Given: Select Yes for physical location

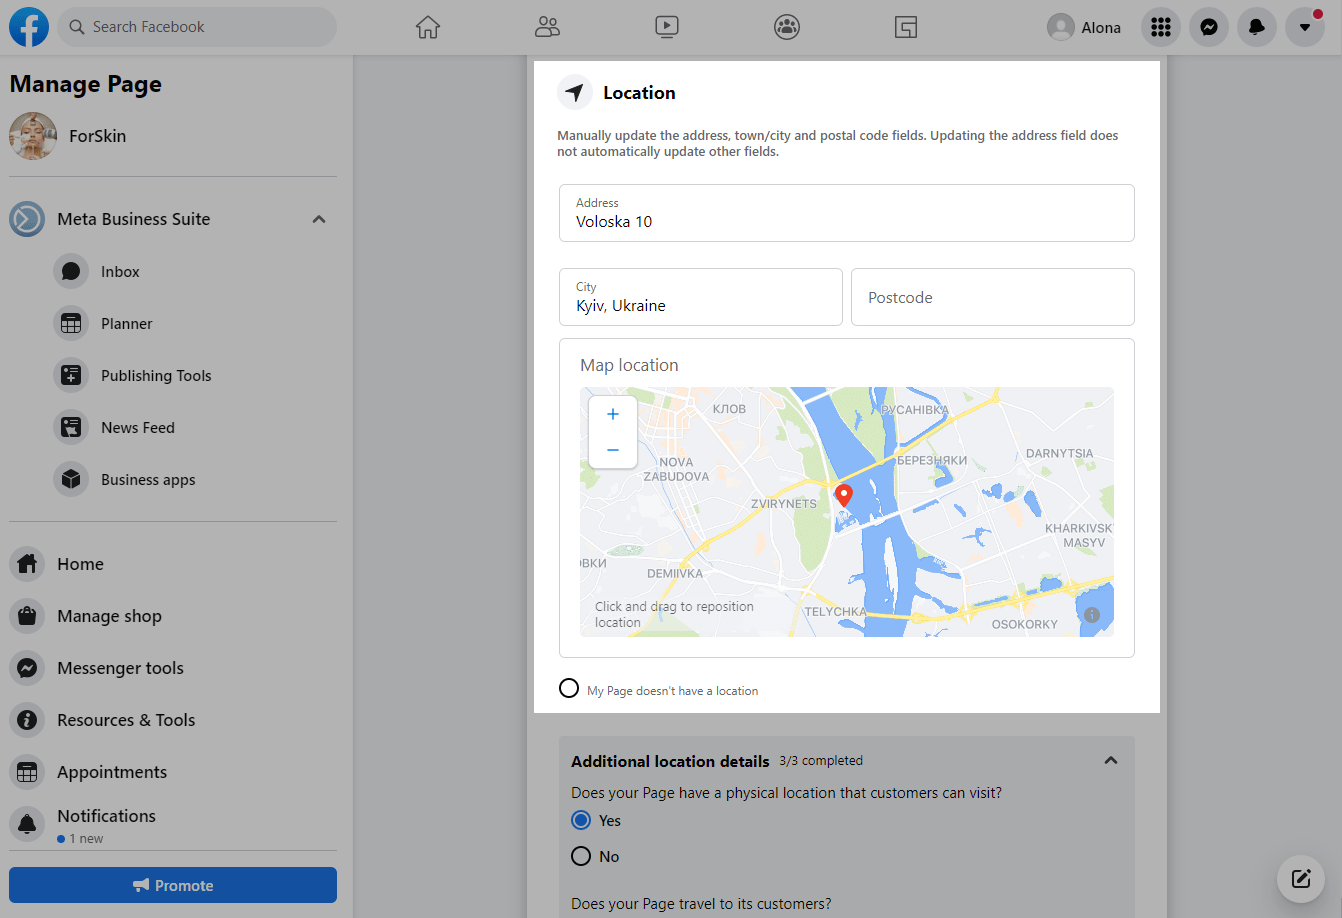Looking at the screenshot, I should (x=581, y=820).
